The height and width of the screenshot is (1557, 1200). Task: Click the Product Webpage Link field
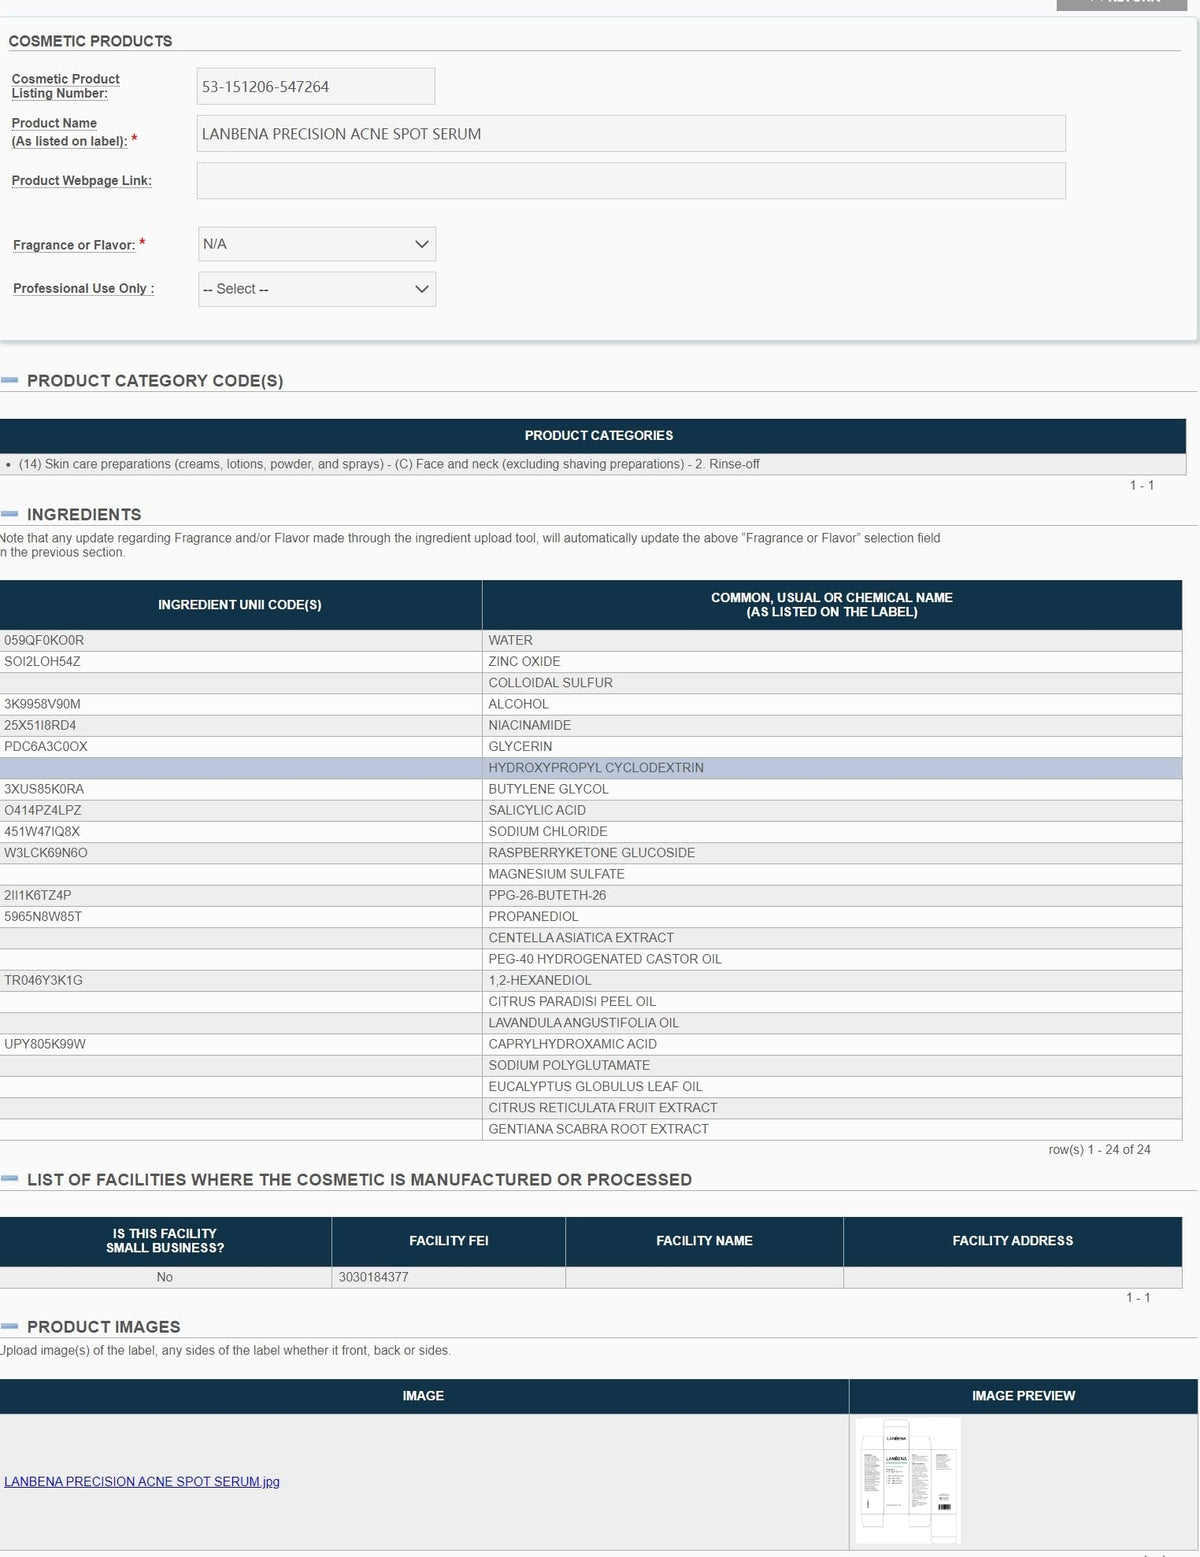(631, 181)
